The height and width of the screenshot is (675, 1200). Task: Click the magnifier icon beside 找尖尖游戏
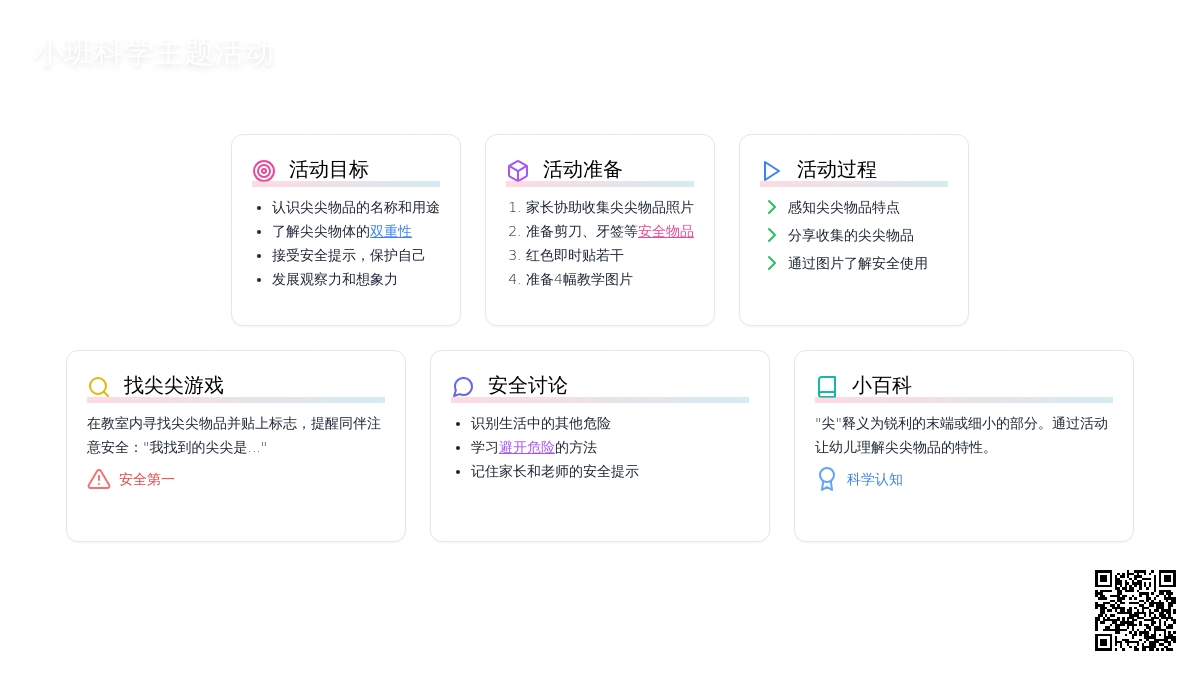tap(99, 387)
